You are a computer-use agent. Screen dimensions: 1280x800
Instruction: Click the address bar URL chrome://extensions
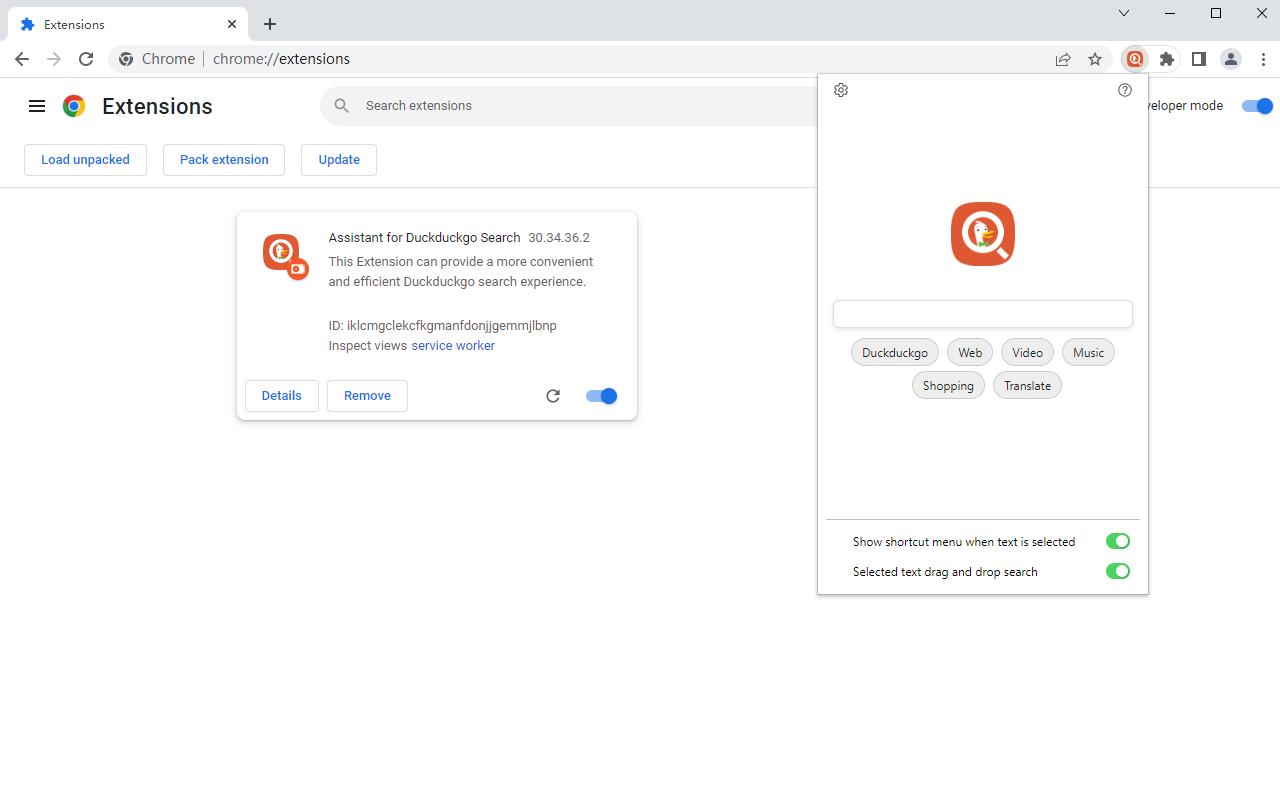[x=281, y=59]
